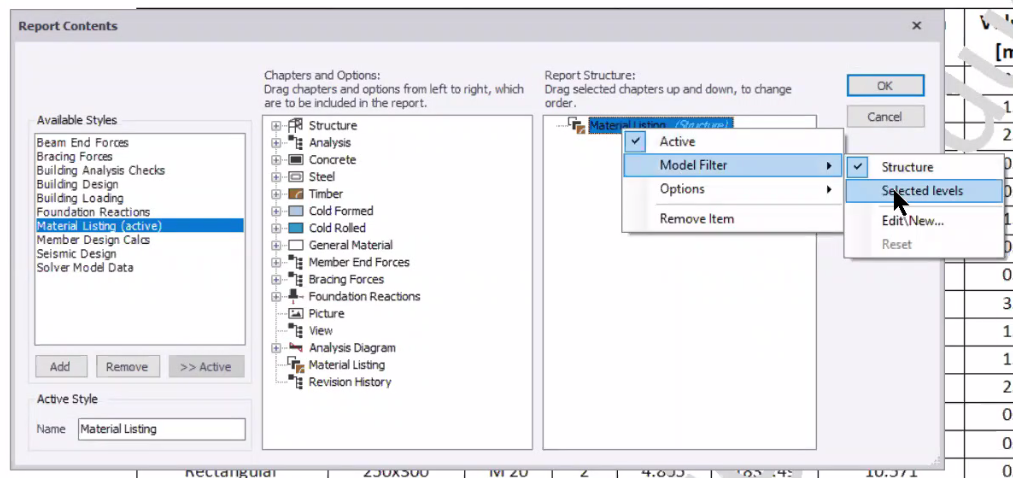Choose the Selected levels filter
Screen dimensions: 1013x478
(x=924, y=191)
